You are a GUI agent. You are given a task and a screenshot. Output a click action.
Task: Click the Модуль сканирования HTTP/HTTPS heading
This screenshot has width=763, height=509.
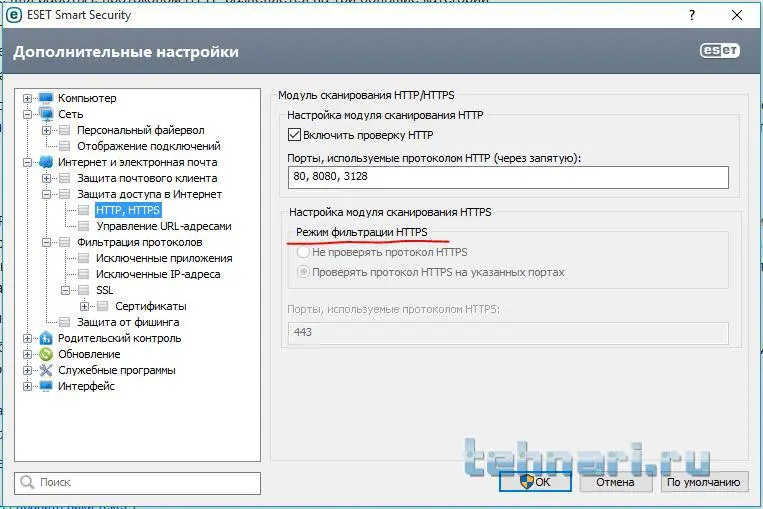tap(366, 95)
